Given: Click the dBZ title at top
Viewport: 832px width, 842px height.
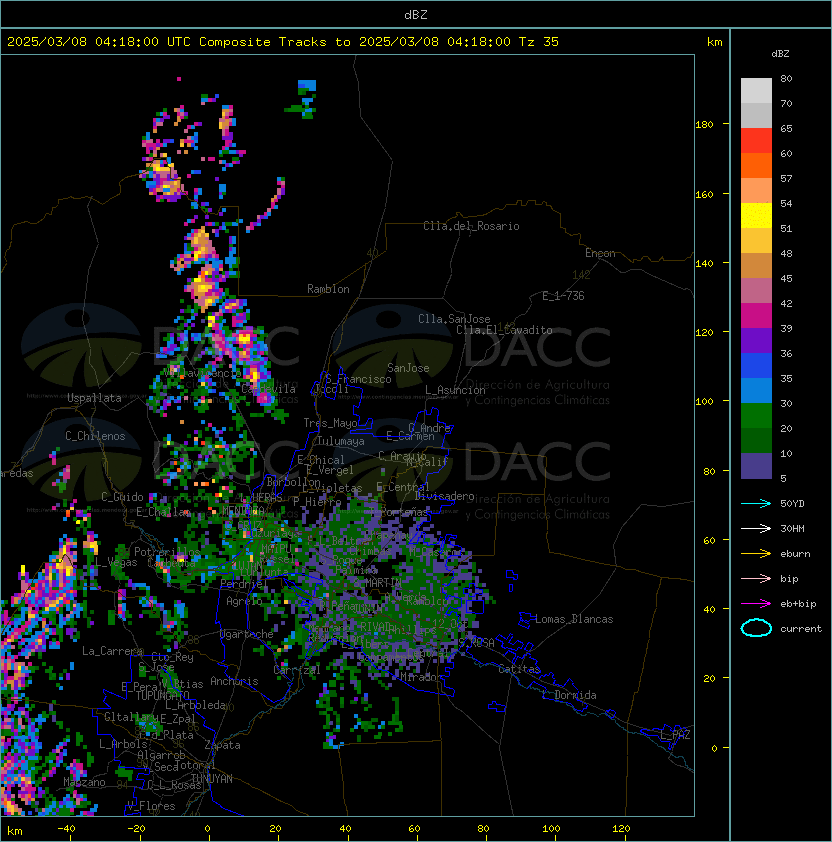Looking at the screenshot, I should pos(416,15).
